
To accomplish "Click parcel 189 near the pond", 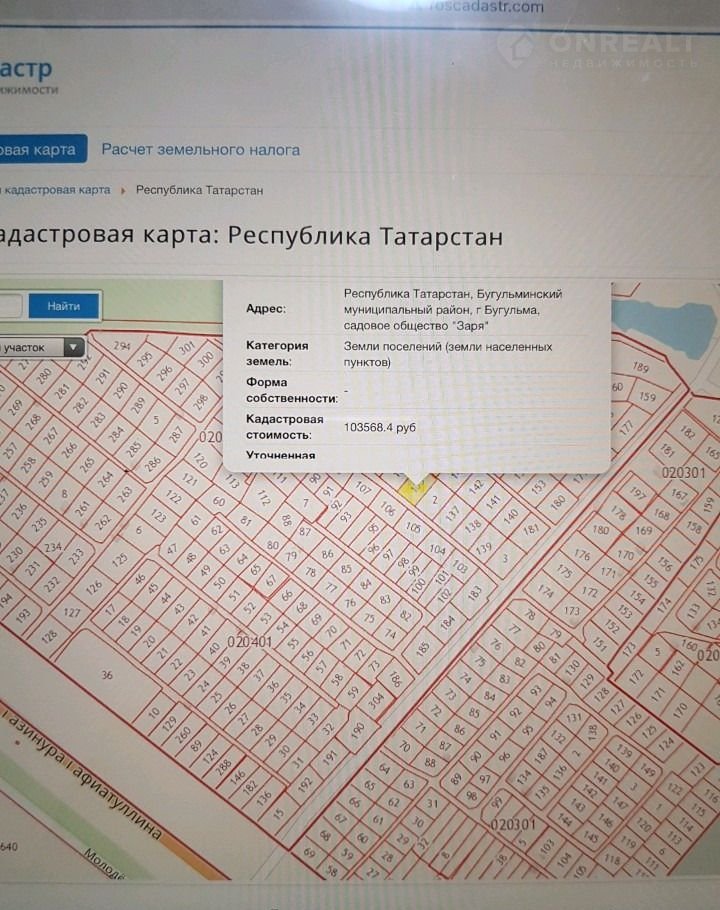I will (x=641, y=368).
